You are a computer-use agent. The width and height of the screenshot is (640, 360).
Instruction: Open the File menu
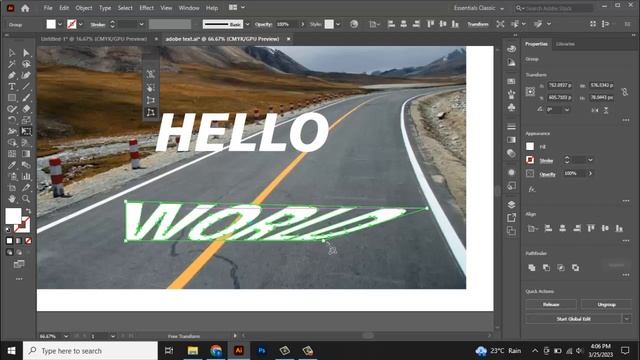pyautogui.click(x=48, y=8)
